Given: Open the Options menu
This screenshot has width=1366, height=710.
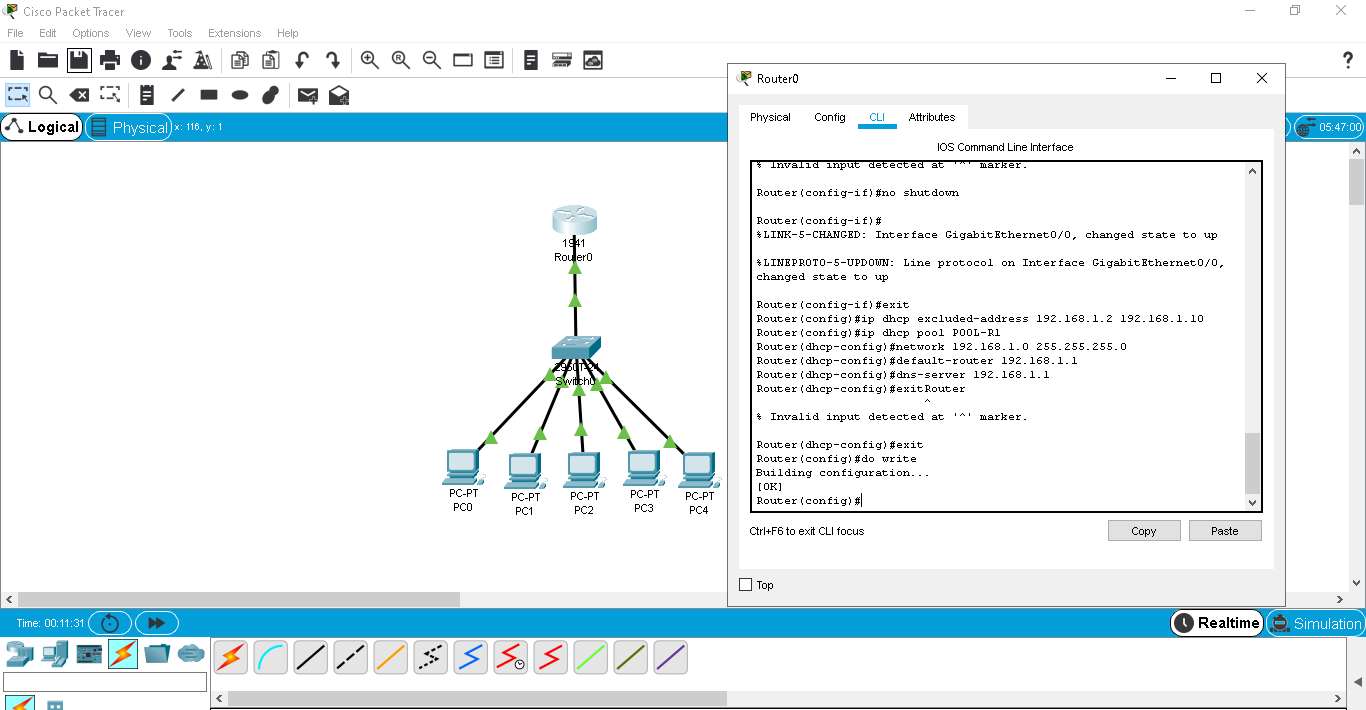Looking at the screenshot, I should (x=90, y=33).
